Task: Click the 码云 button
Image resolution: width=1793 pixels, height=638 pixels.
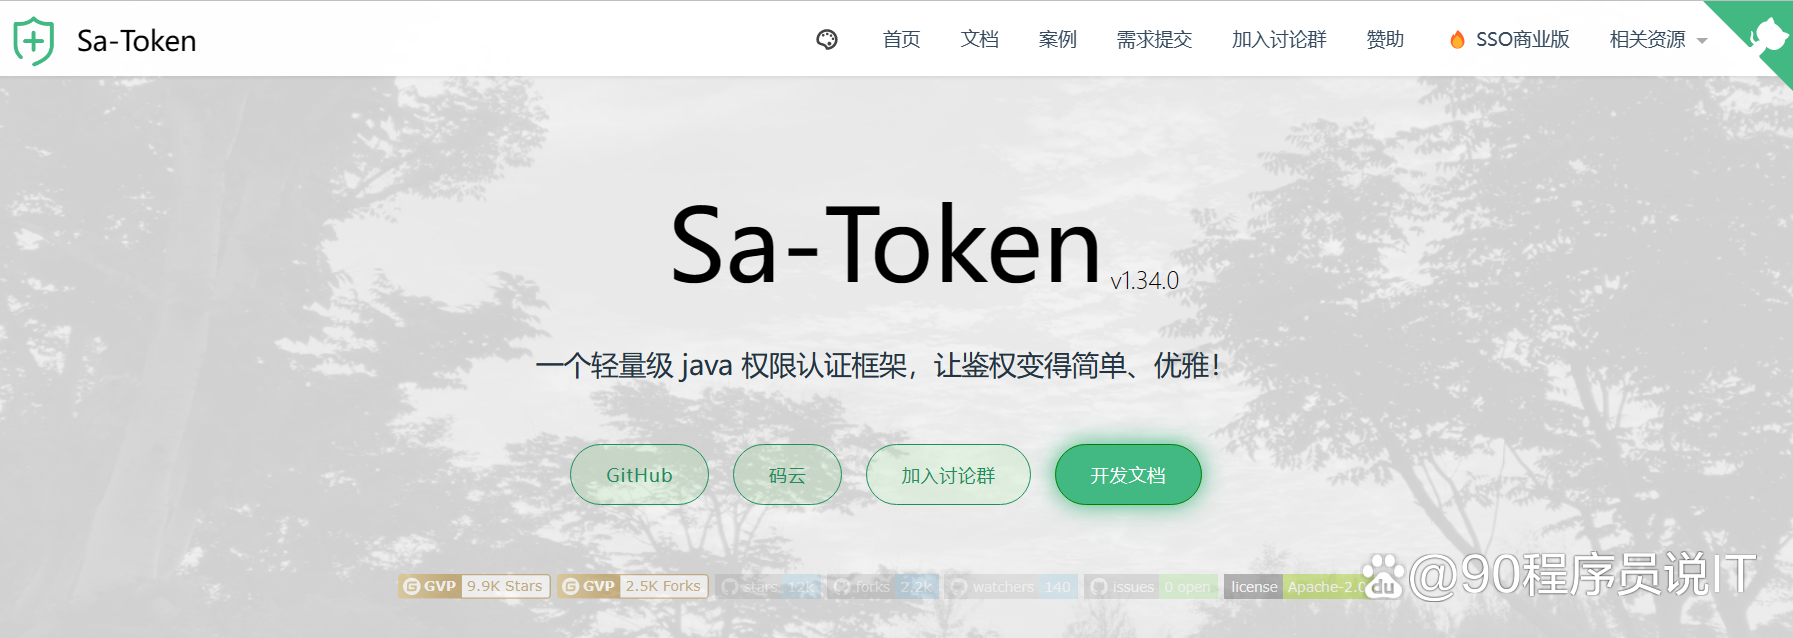Action: click(787, 475)
